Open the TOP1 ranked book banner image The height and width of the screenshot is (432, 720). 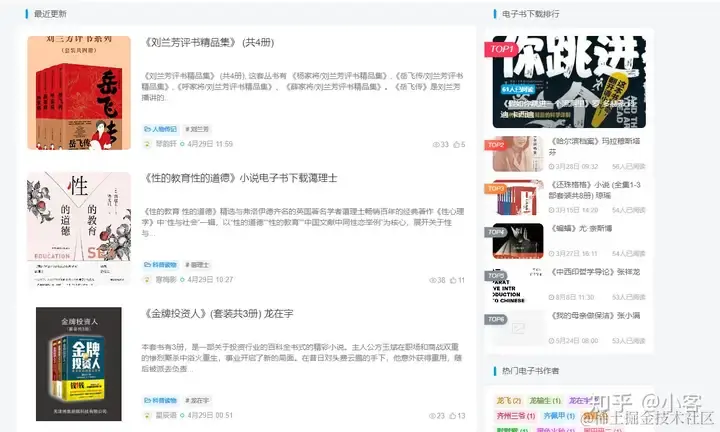click(569, 82)
